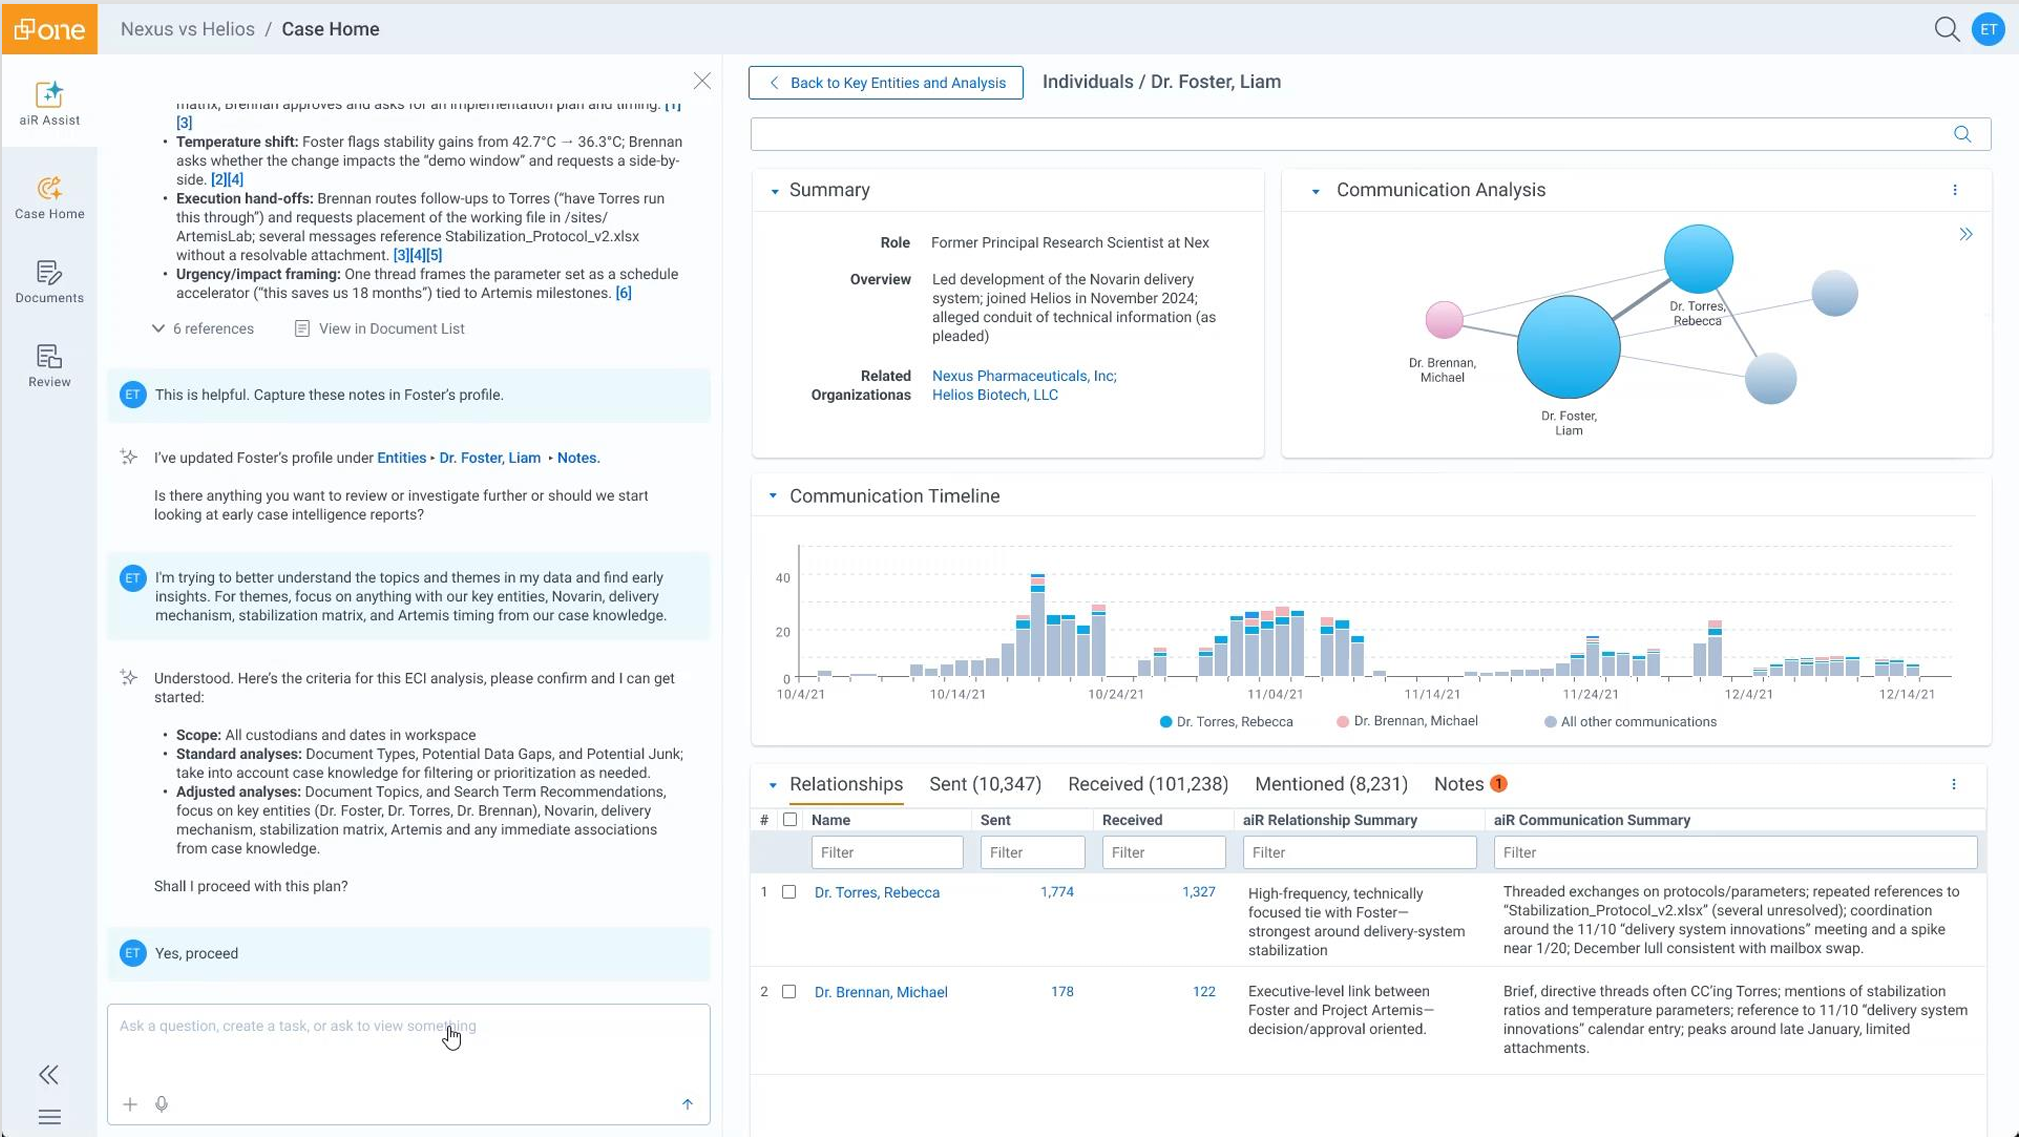
Task: Click Back to Key Entities and Analysis
Action: pyautogui.click(x=885, y=83)
